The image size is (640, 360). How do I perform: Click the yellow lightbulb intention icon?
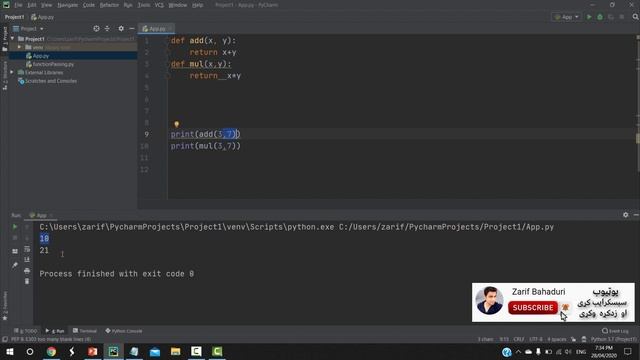[x=176, y=124]
